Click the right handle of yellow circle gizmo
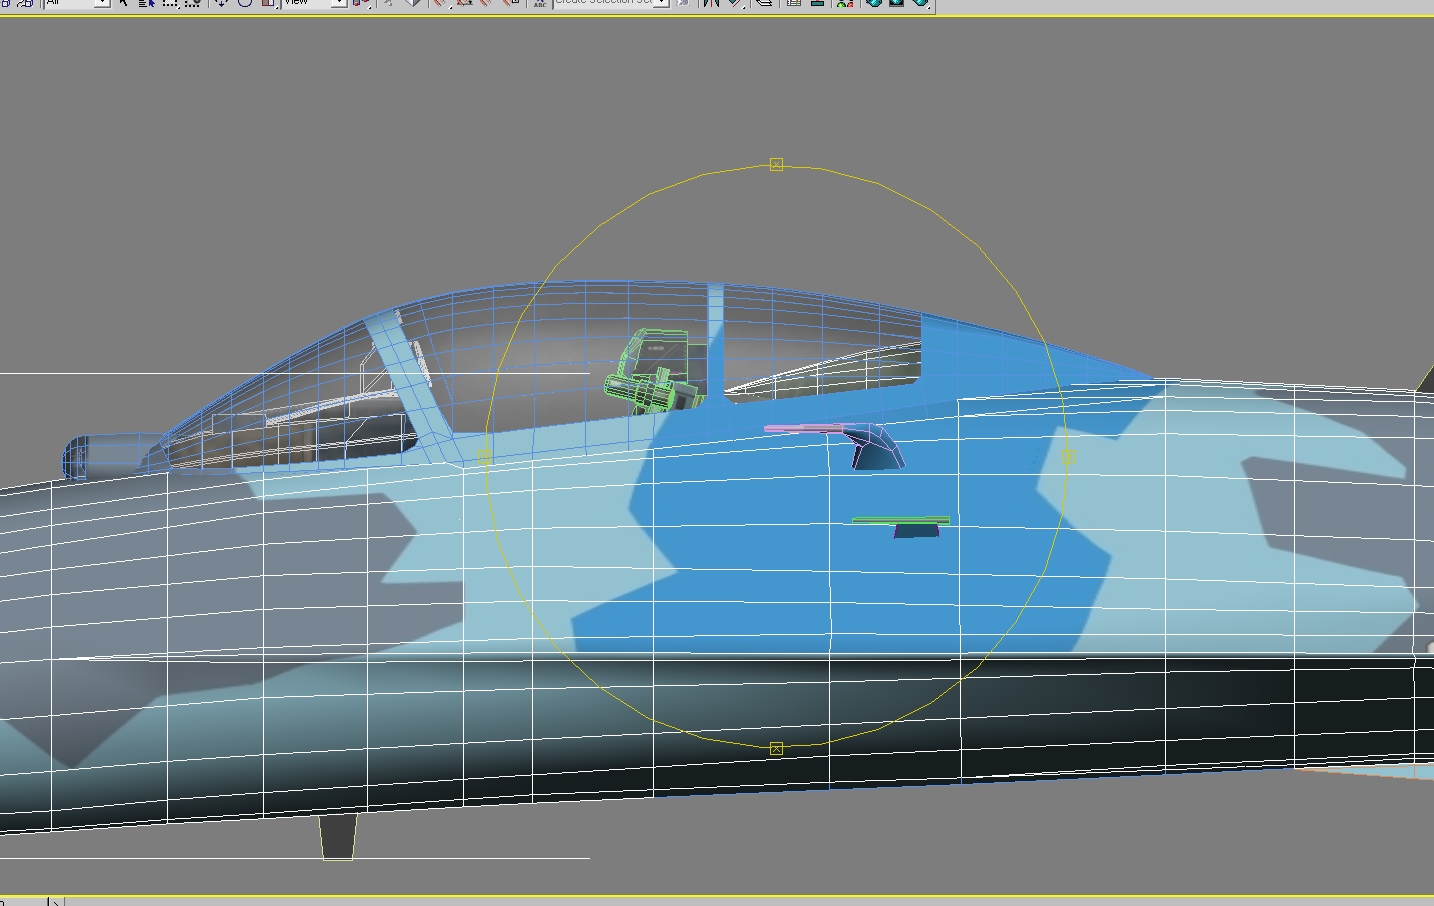Screen dimensions: 1434x906 pos(1067,456)
